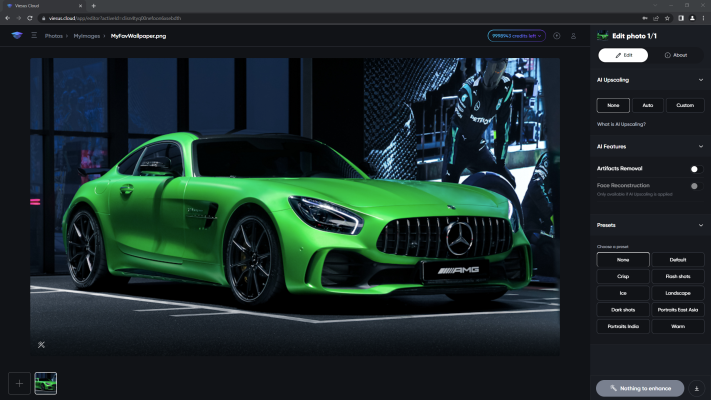Go to Photos breadcrumb

pos(54,36)
